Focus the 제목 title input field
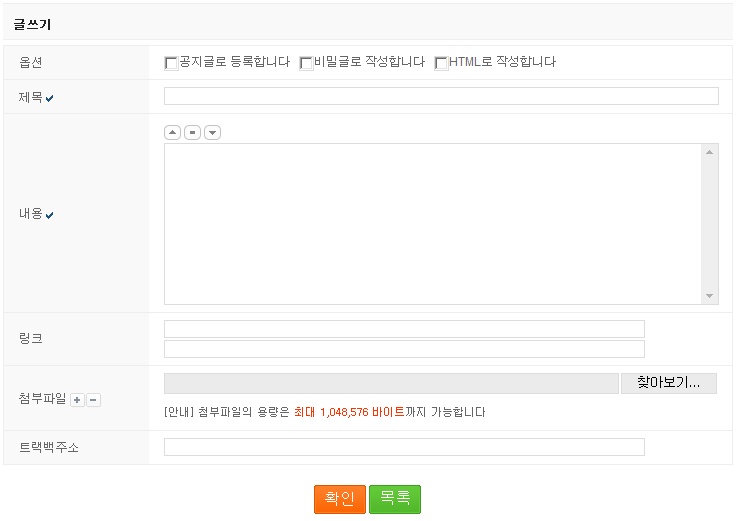The width and height of the screenshot is (736, 521). click(441, 96)
